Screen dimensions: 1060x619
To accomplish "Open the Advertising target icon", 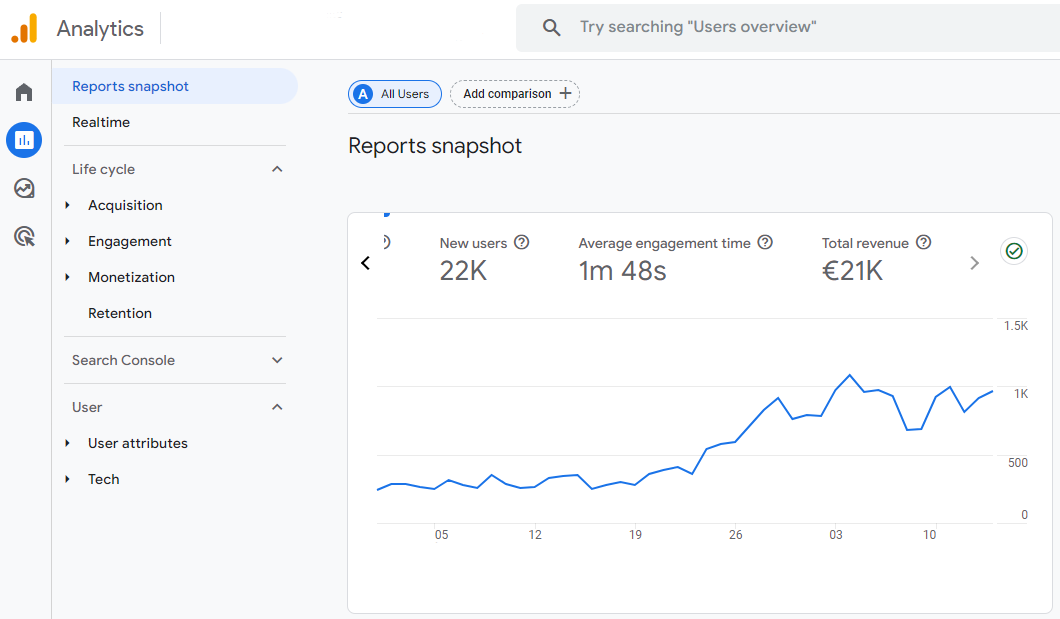I will tap(24, 237).
